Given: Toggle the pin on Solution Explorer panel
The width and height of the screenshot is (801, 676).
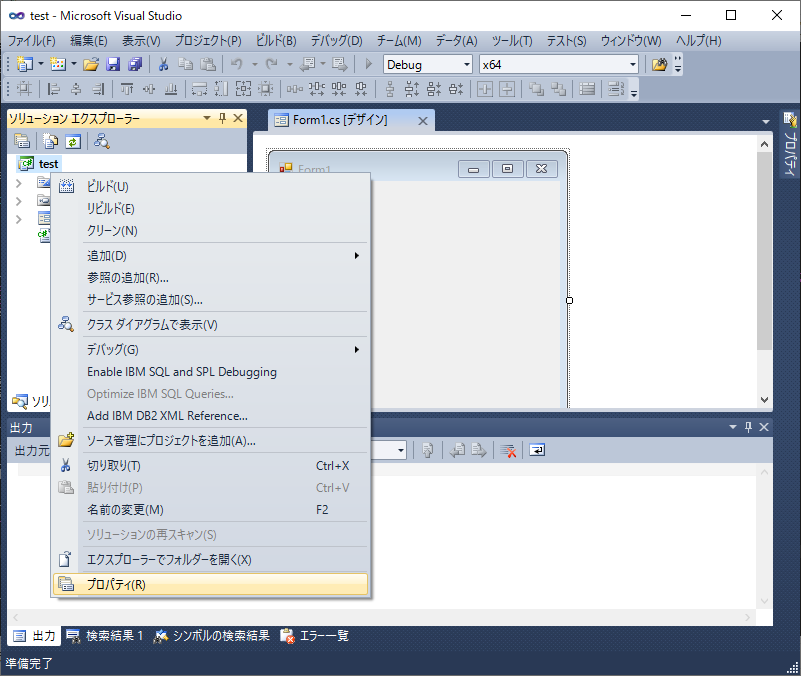Looking at the screenshot, I should [222, 119].
